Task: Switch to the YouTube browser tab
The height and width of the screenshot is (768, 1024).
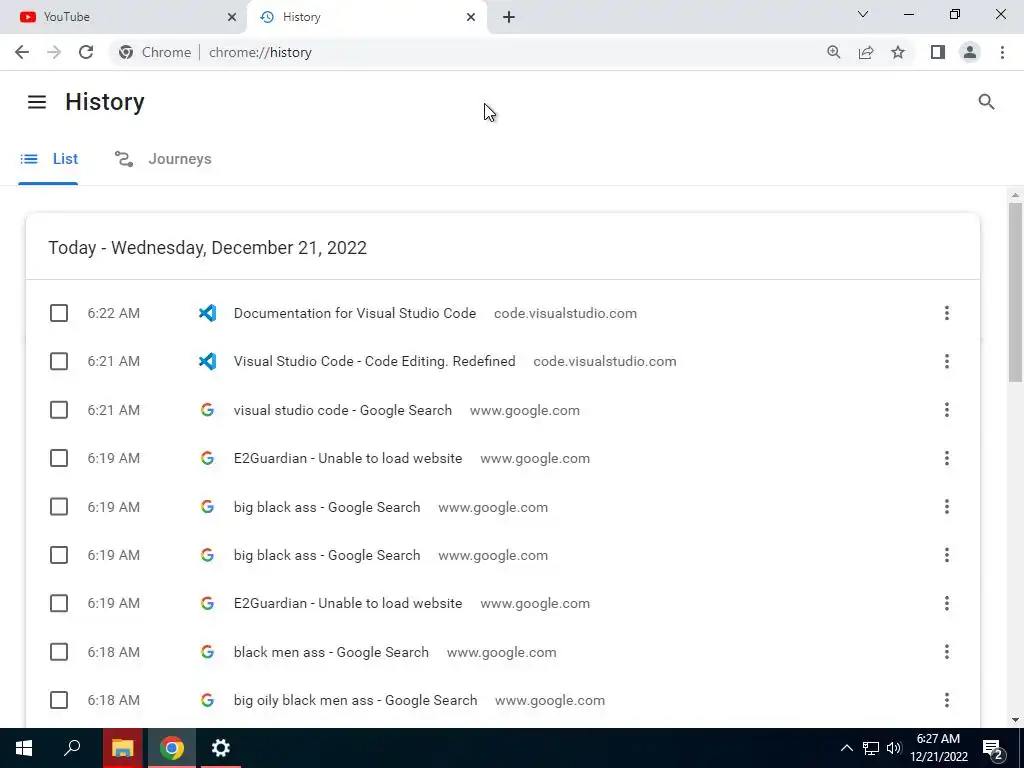Action: (123, 17)
